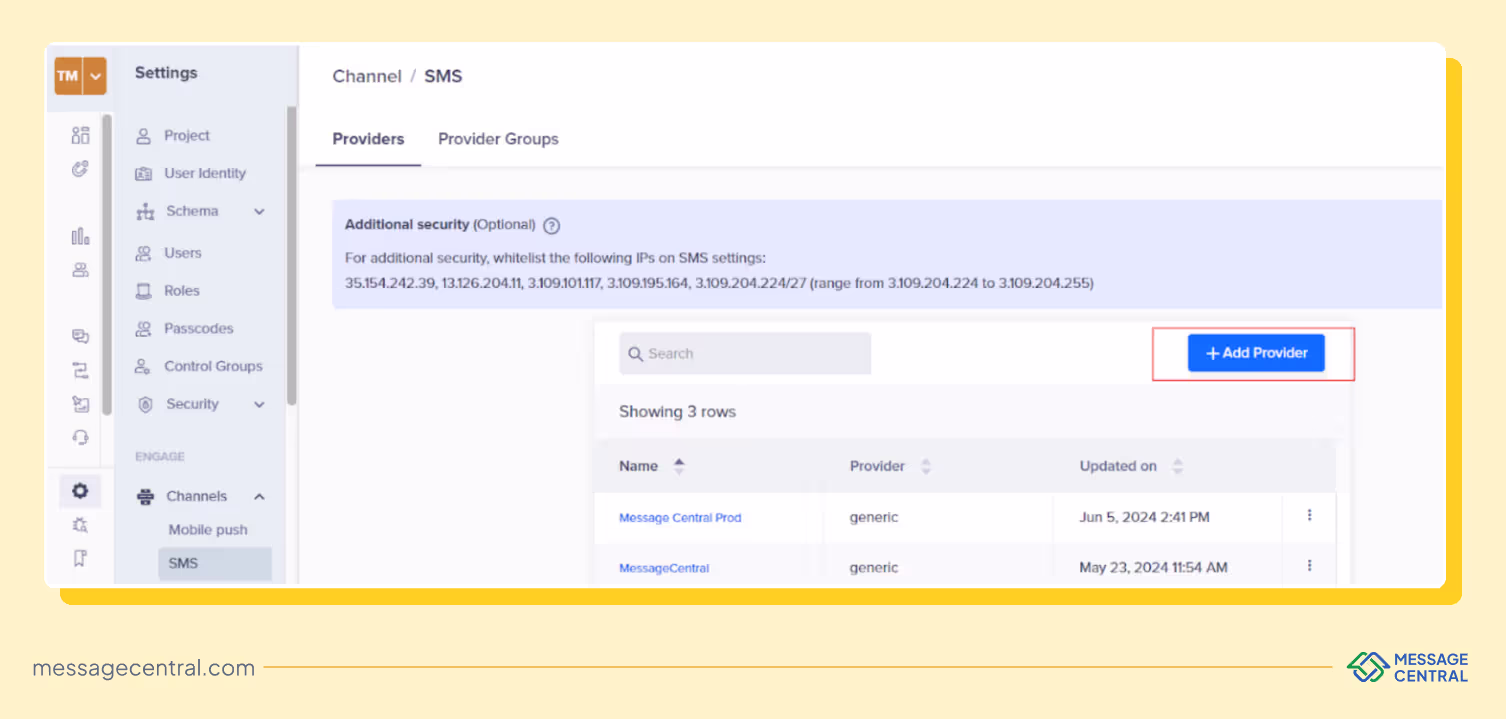
Task: Click the Roles laptop icon
Action: [x=144, y=291]
